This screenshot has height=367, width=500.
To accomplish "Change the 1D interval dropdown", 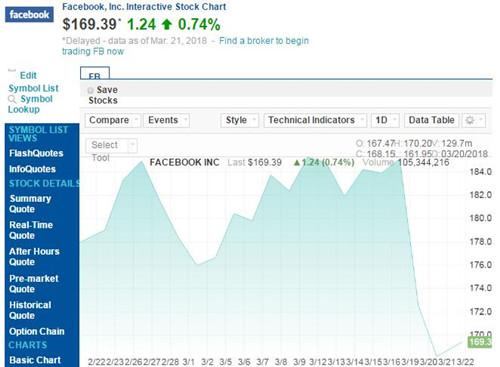I will click(385, 120).
